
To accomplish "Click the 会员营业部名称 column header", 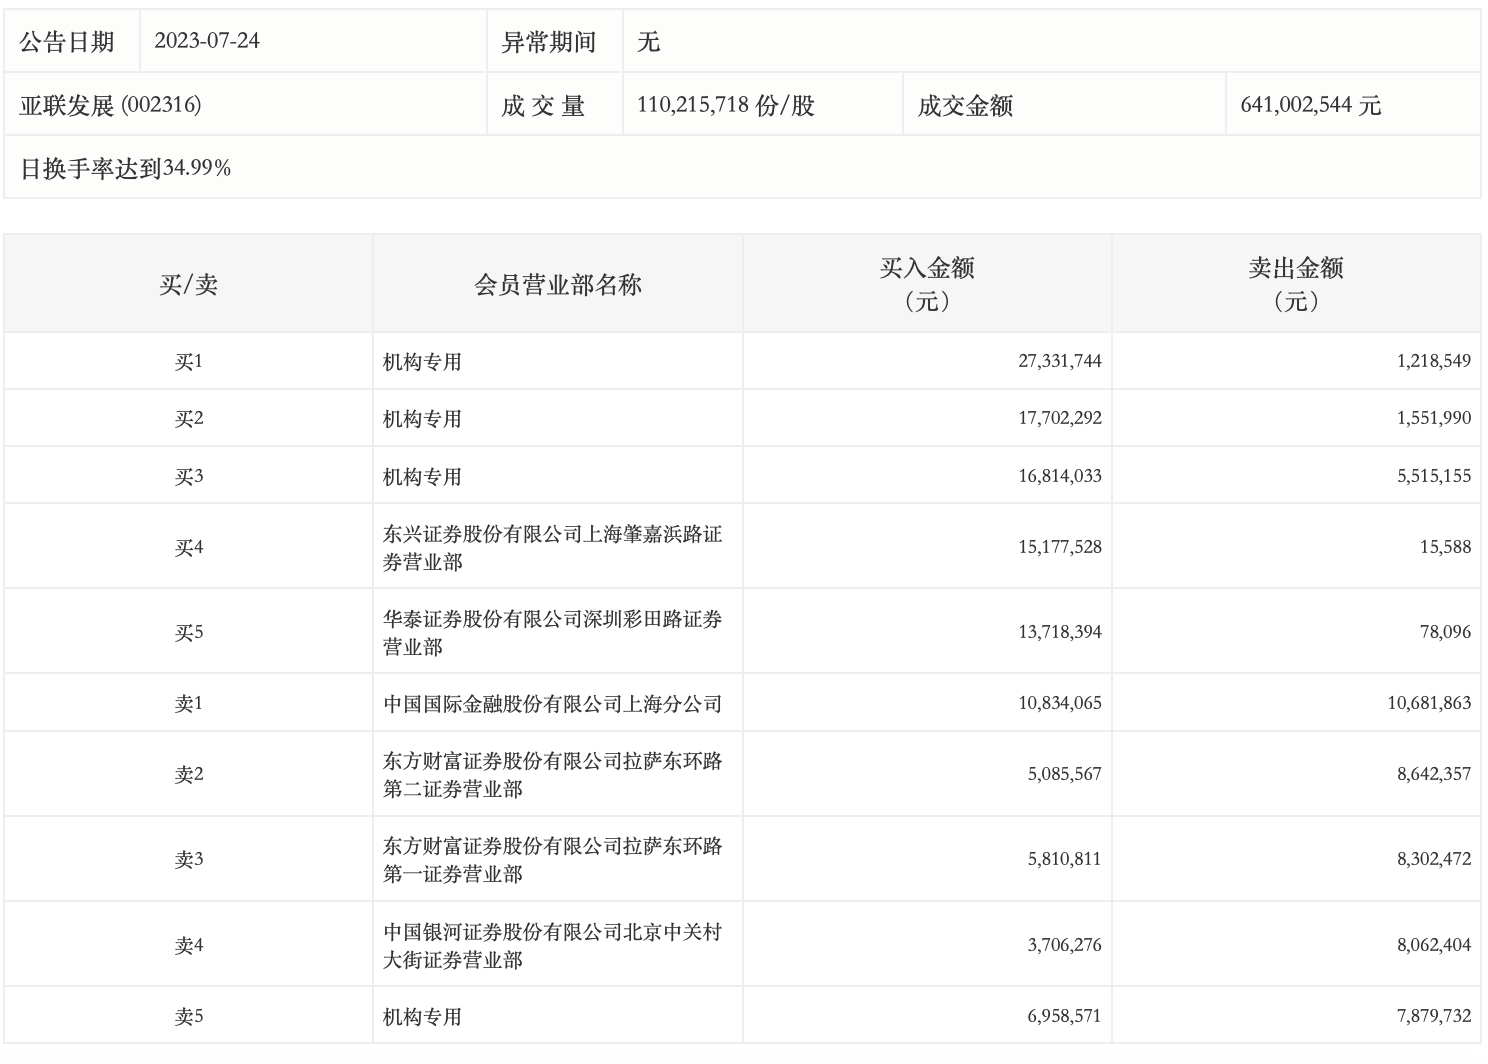I will tap(558, 285).
